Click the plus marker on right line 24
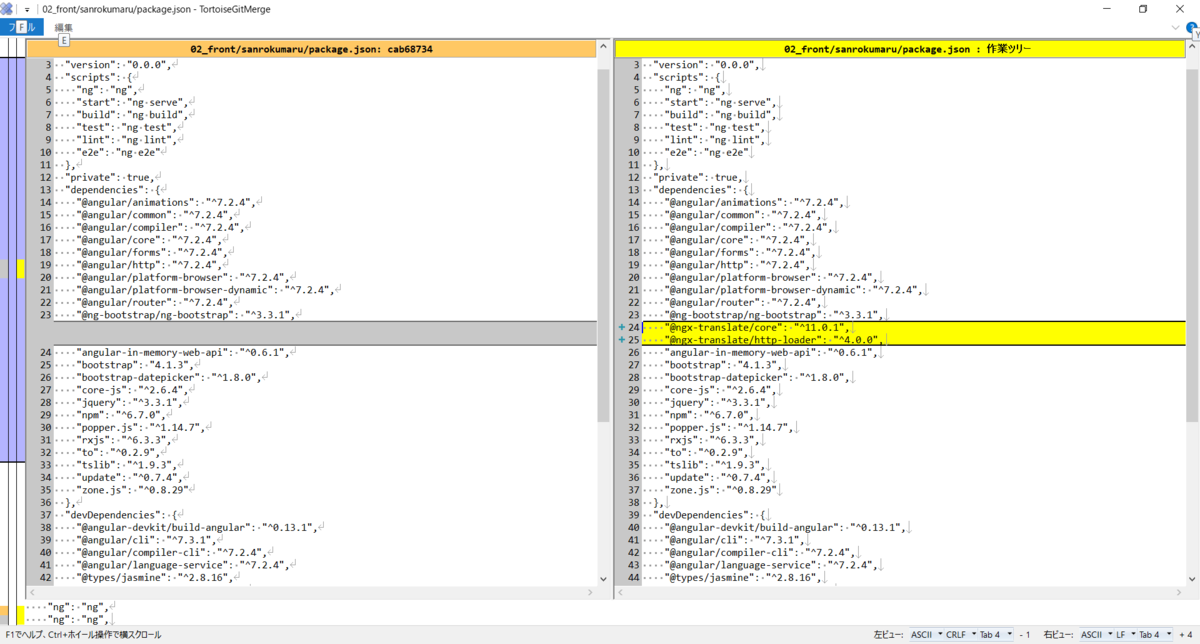The width and height of the screenshot is (1200, 644). click(622, 327)
